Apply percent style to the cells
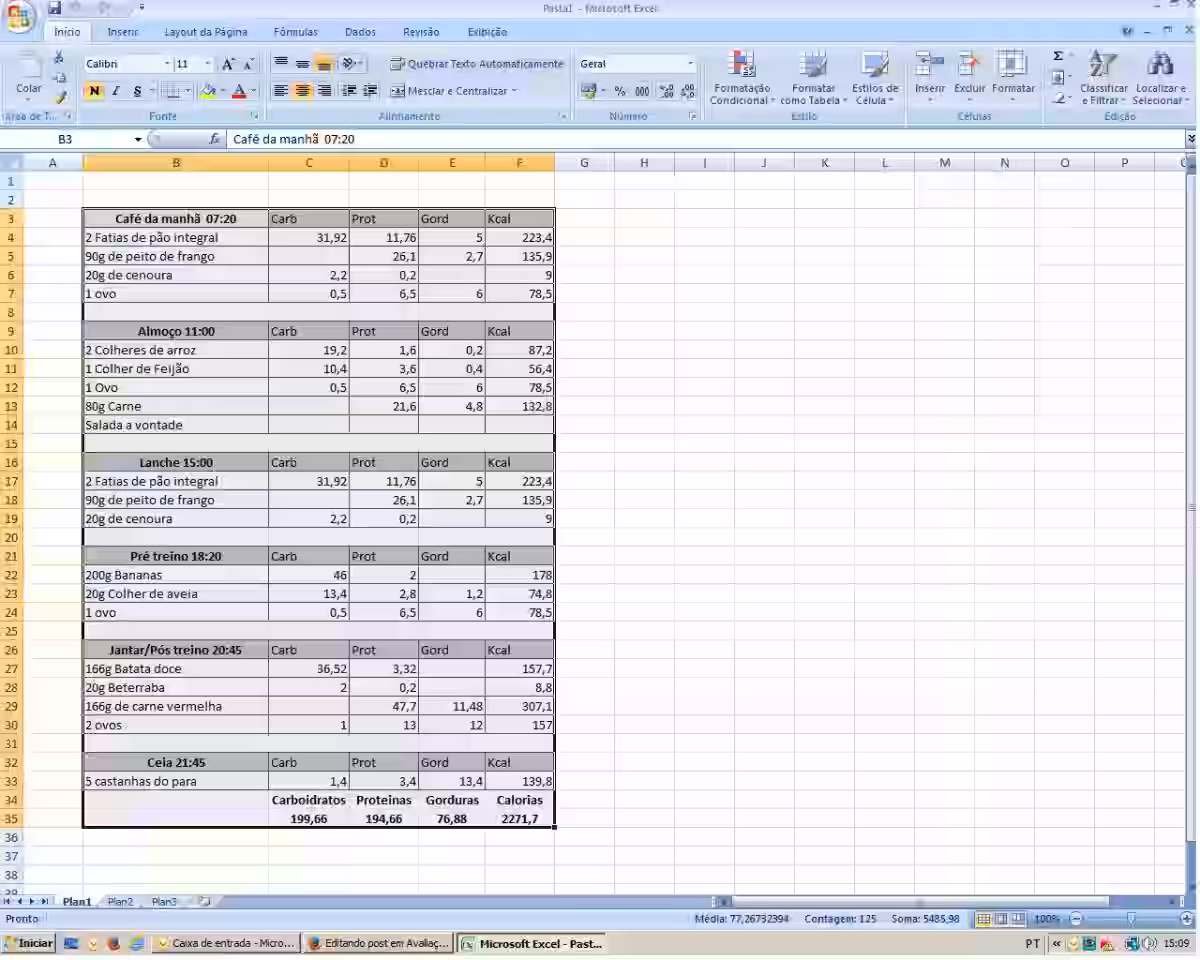Screen dimensions: 1200x960 click(620, 91)
